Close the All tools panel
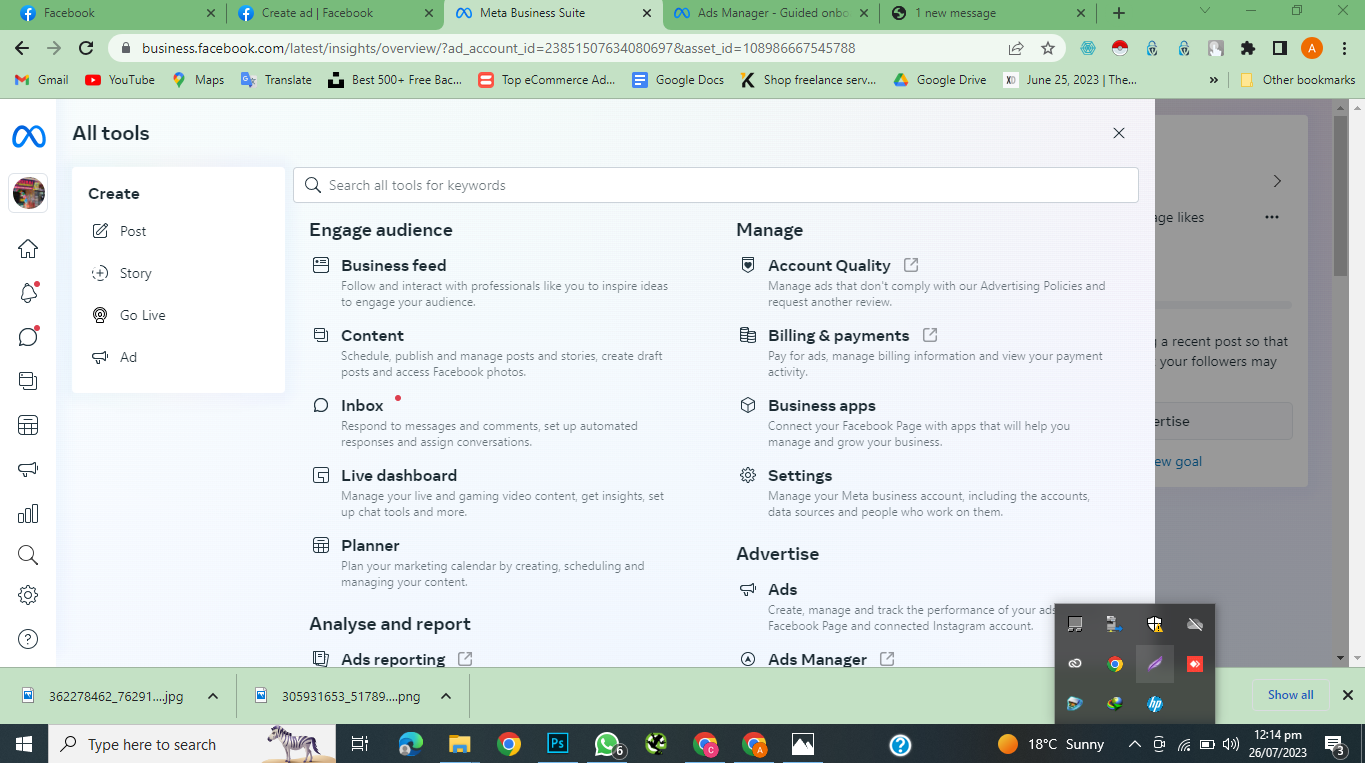Viewport: 1365px width, 763px height. point(1119,133)
